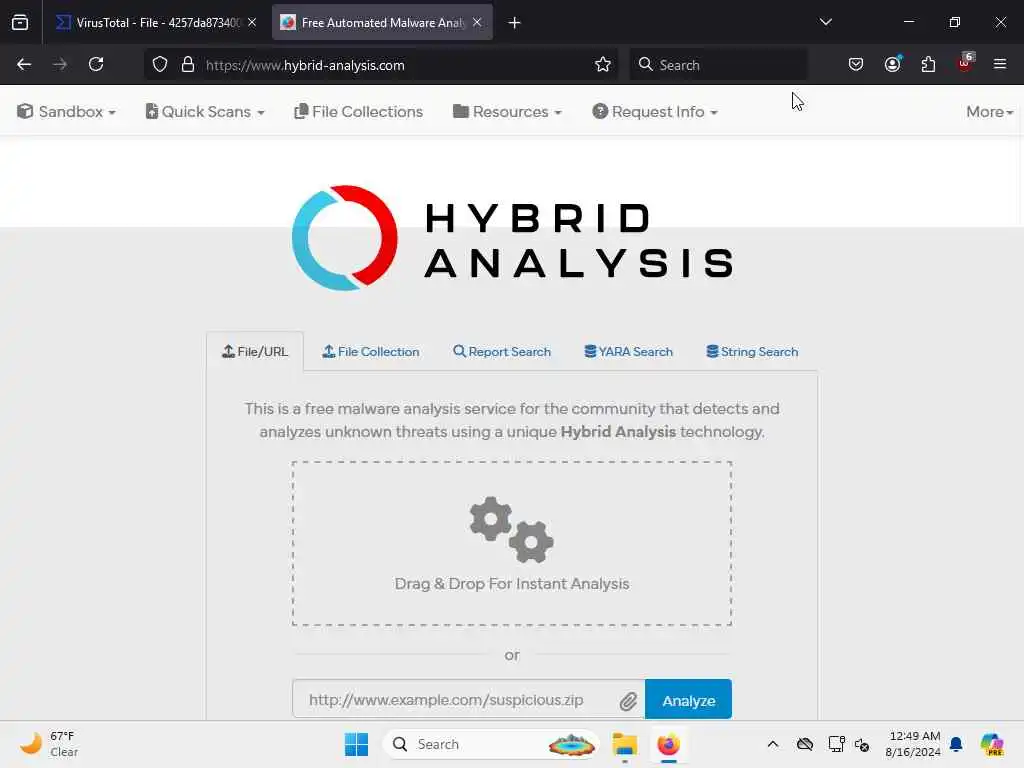Open File Explorer from taskbar
The image size is (1024, 768).
[x=624, y=744]
